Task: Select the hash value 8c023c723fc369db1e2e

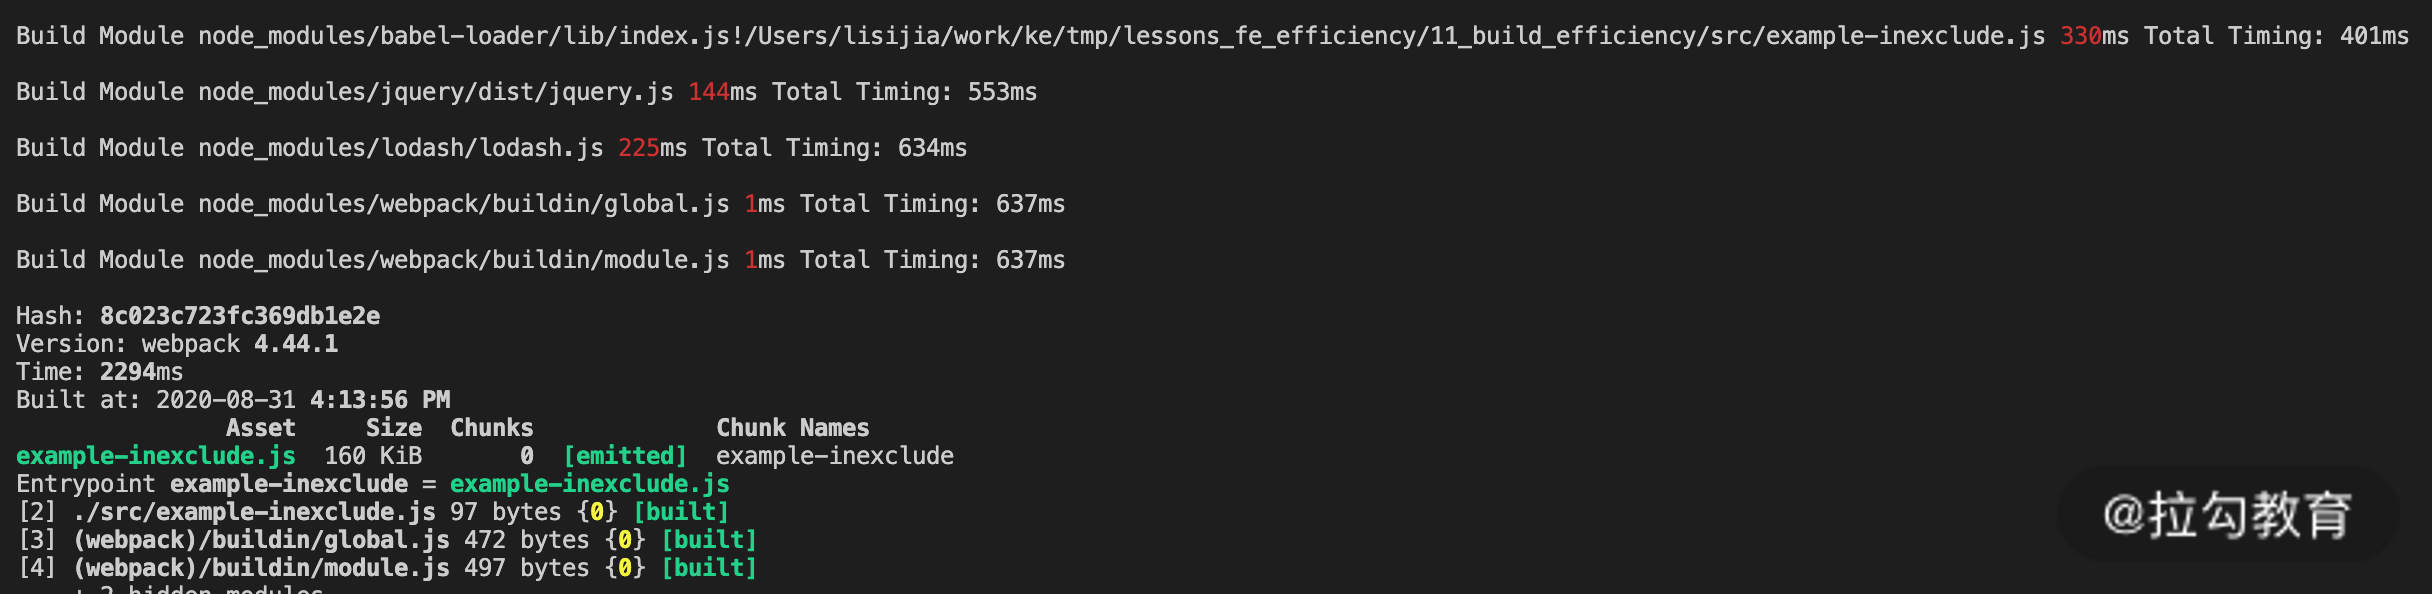Action: tap(240, 316)
